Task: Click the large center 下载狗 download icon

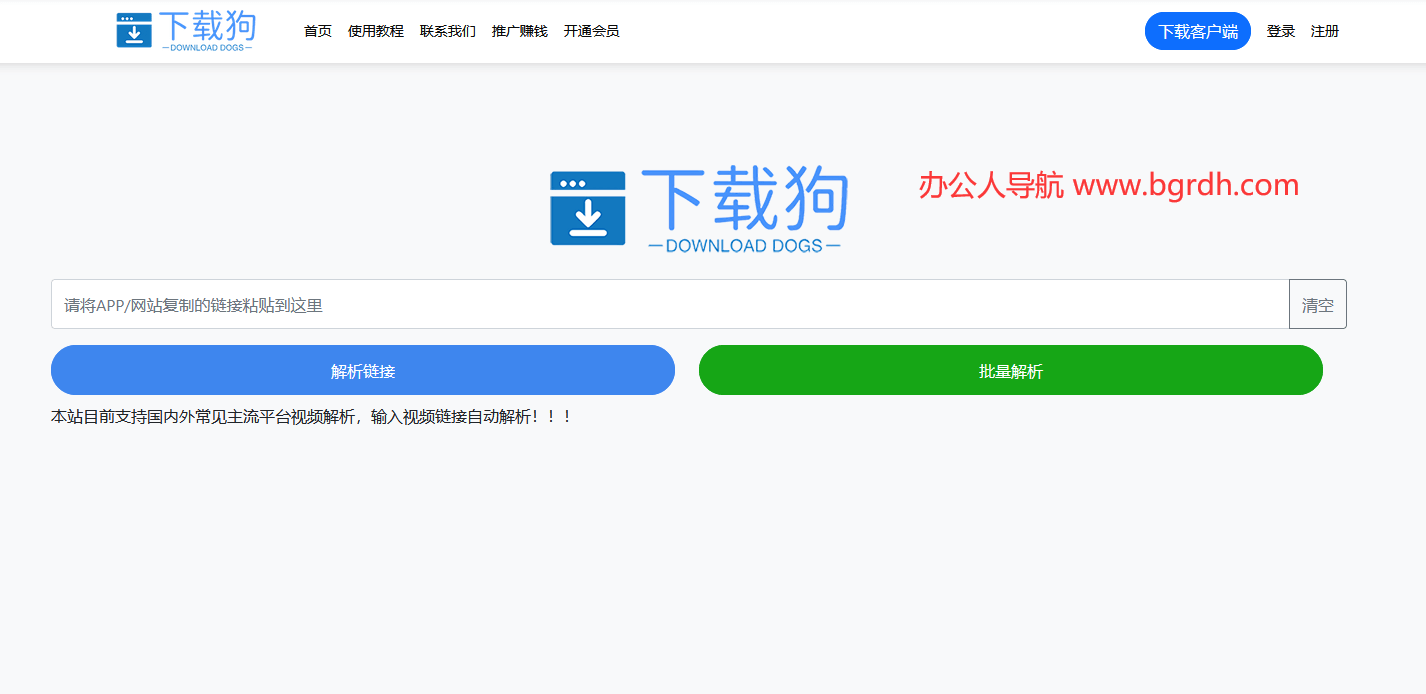Action: click(x=588, y=208)
